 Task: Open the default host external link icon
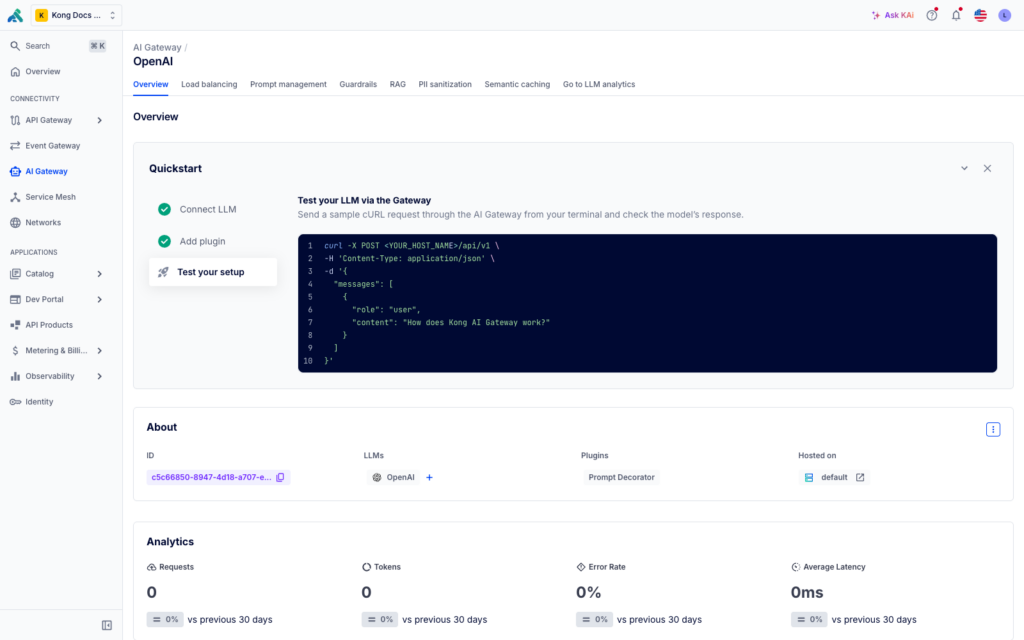[860, 477]
